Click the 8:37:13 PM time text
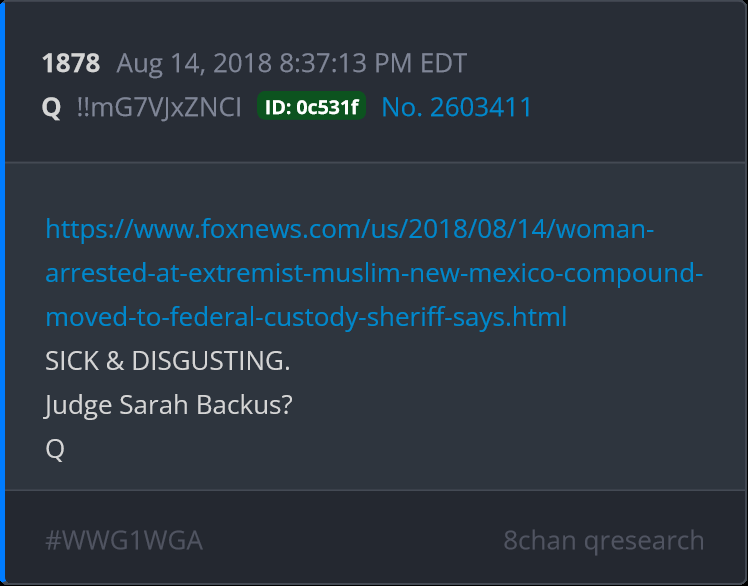Image resolution: width=748 pixels, height=586 pixels. pyautogui.click(x=346, y=63)
